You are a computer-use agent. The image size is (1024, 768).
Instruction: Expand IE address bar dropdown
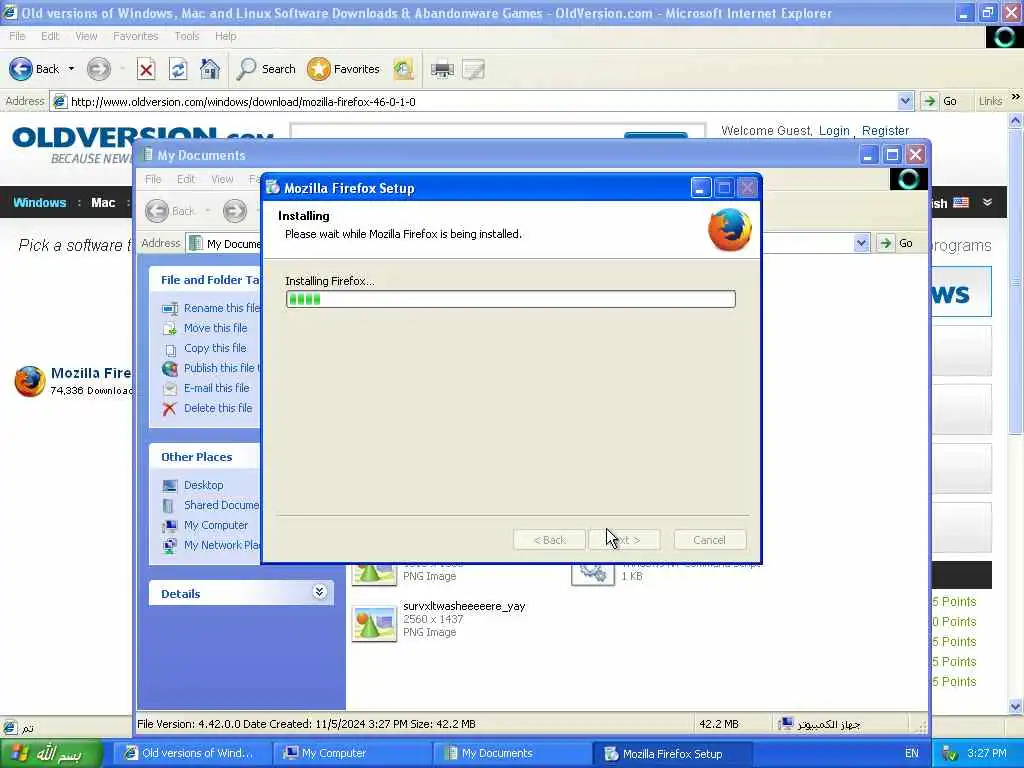905,101
